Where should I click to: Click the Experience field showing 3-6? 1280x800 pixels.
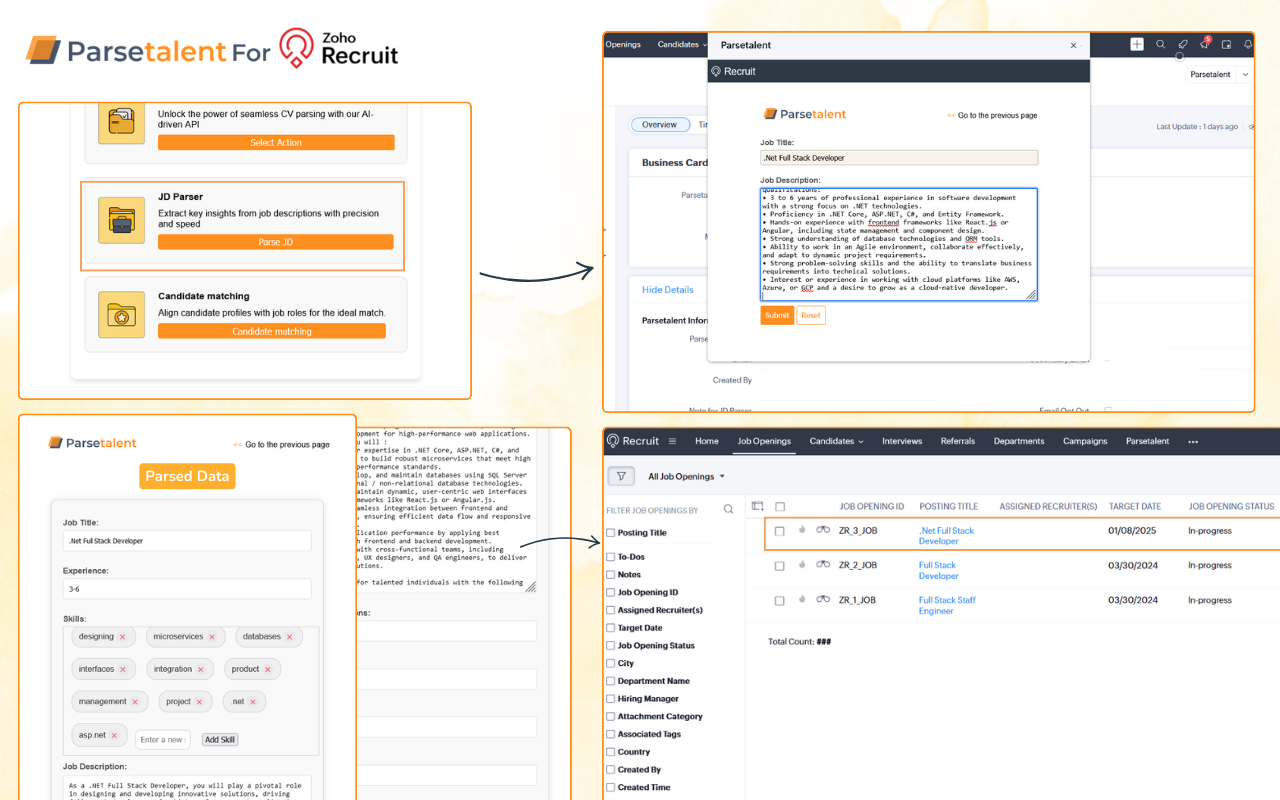pyautogui.click(x=187, y=589)
